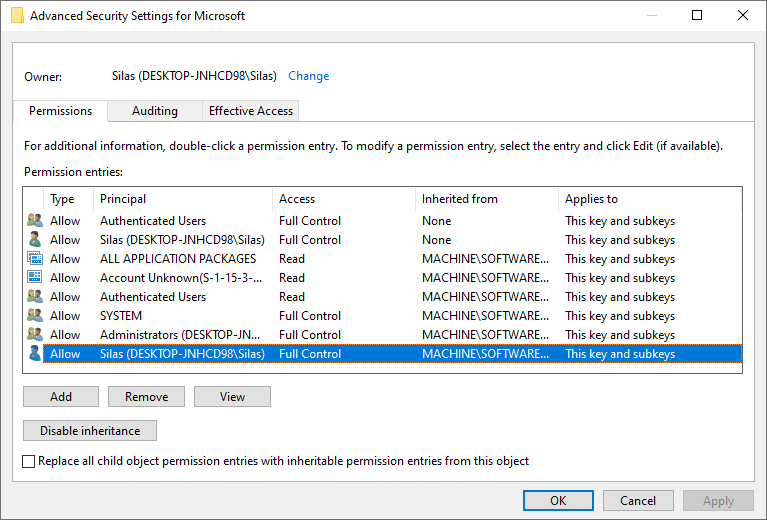Sort by the Principal column header
This screenshot has height=520, width=767.
tap(182, 199)
